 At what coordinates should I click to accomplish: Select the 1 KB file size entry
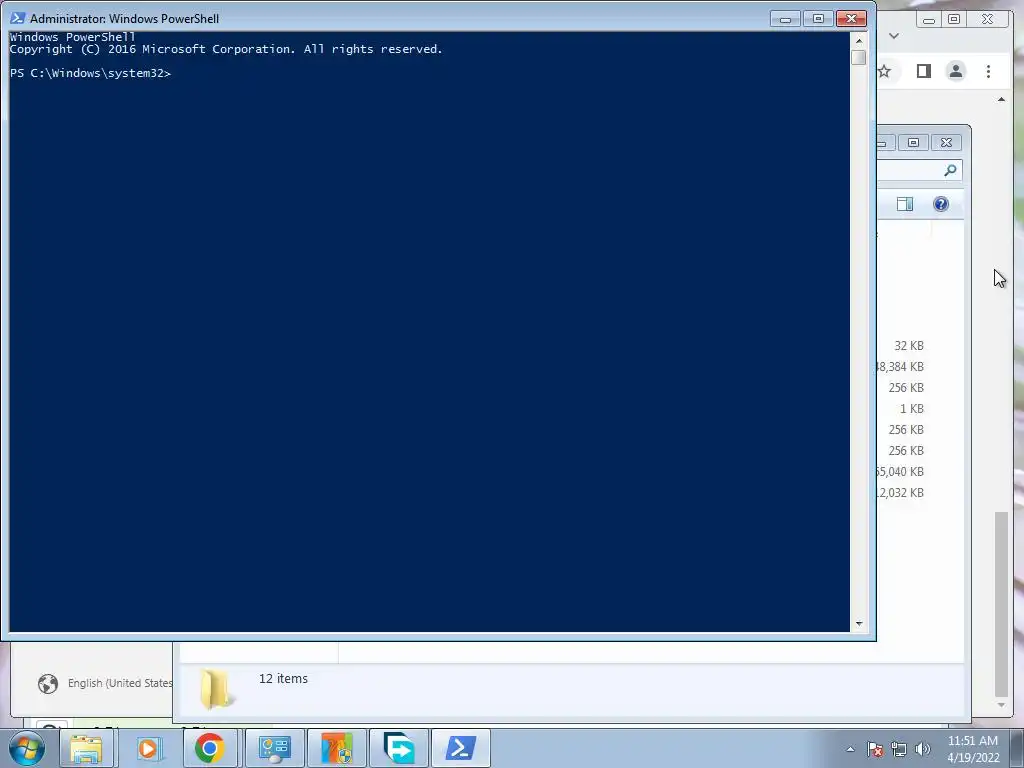912,409
